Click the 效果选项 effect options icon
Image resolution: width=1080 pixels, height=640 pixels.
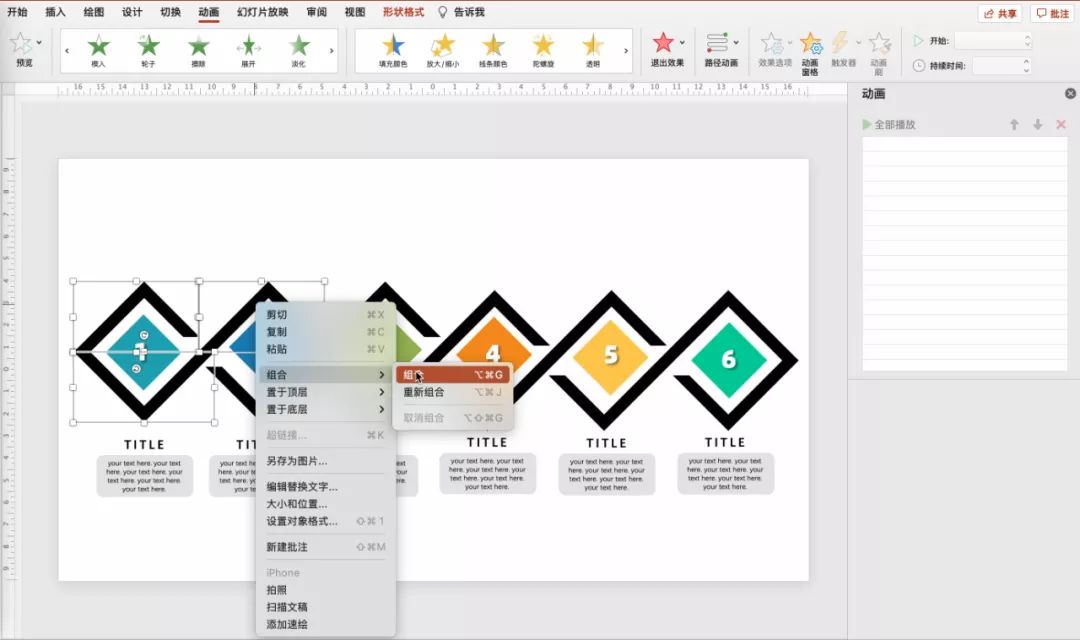tap(771, 43)
